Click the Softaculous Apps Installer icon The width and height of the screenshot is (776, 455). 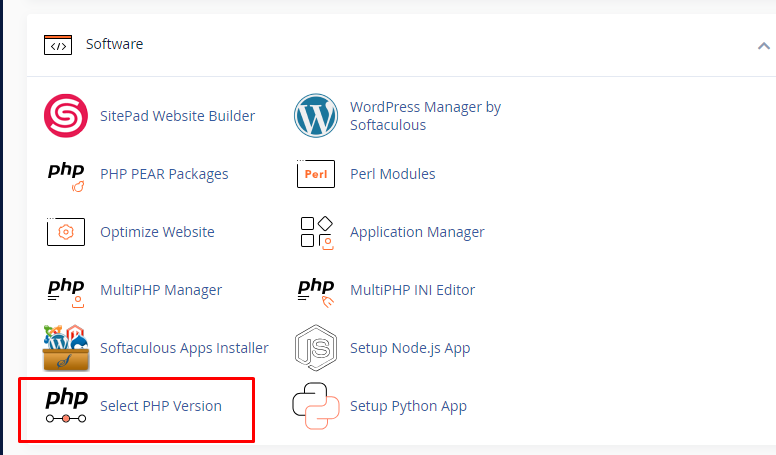click(66, 348)
